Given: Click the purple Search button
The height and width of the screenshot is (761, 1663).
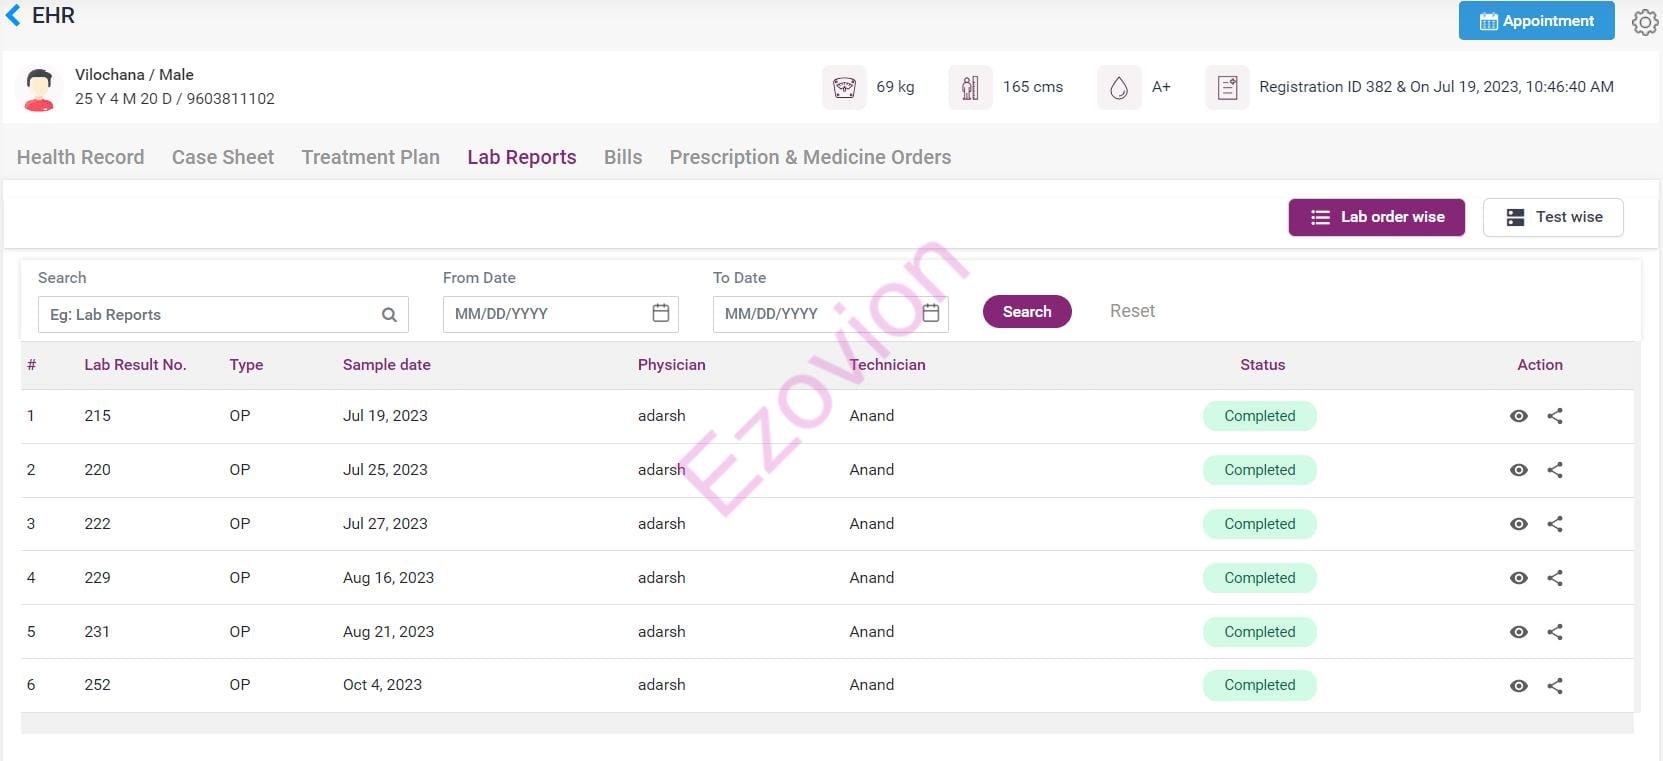Looking at the screenshot, I should (x=1027, y=312).
